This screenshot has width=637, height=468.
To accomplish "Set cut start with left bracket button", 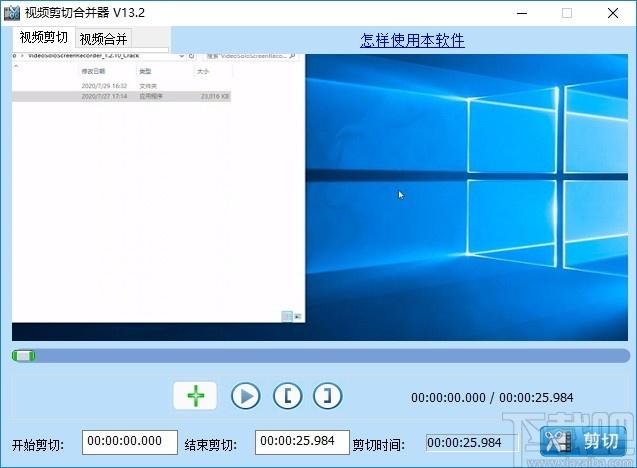I will pos(288,396).
